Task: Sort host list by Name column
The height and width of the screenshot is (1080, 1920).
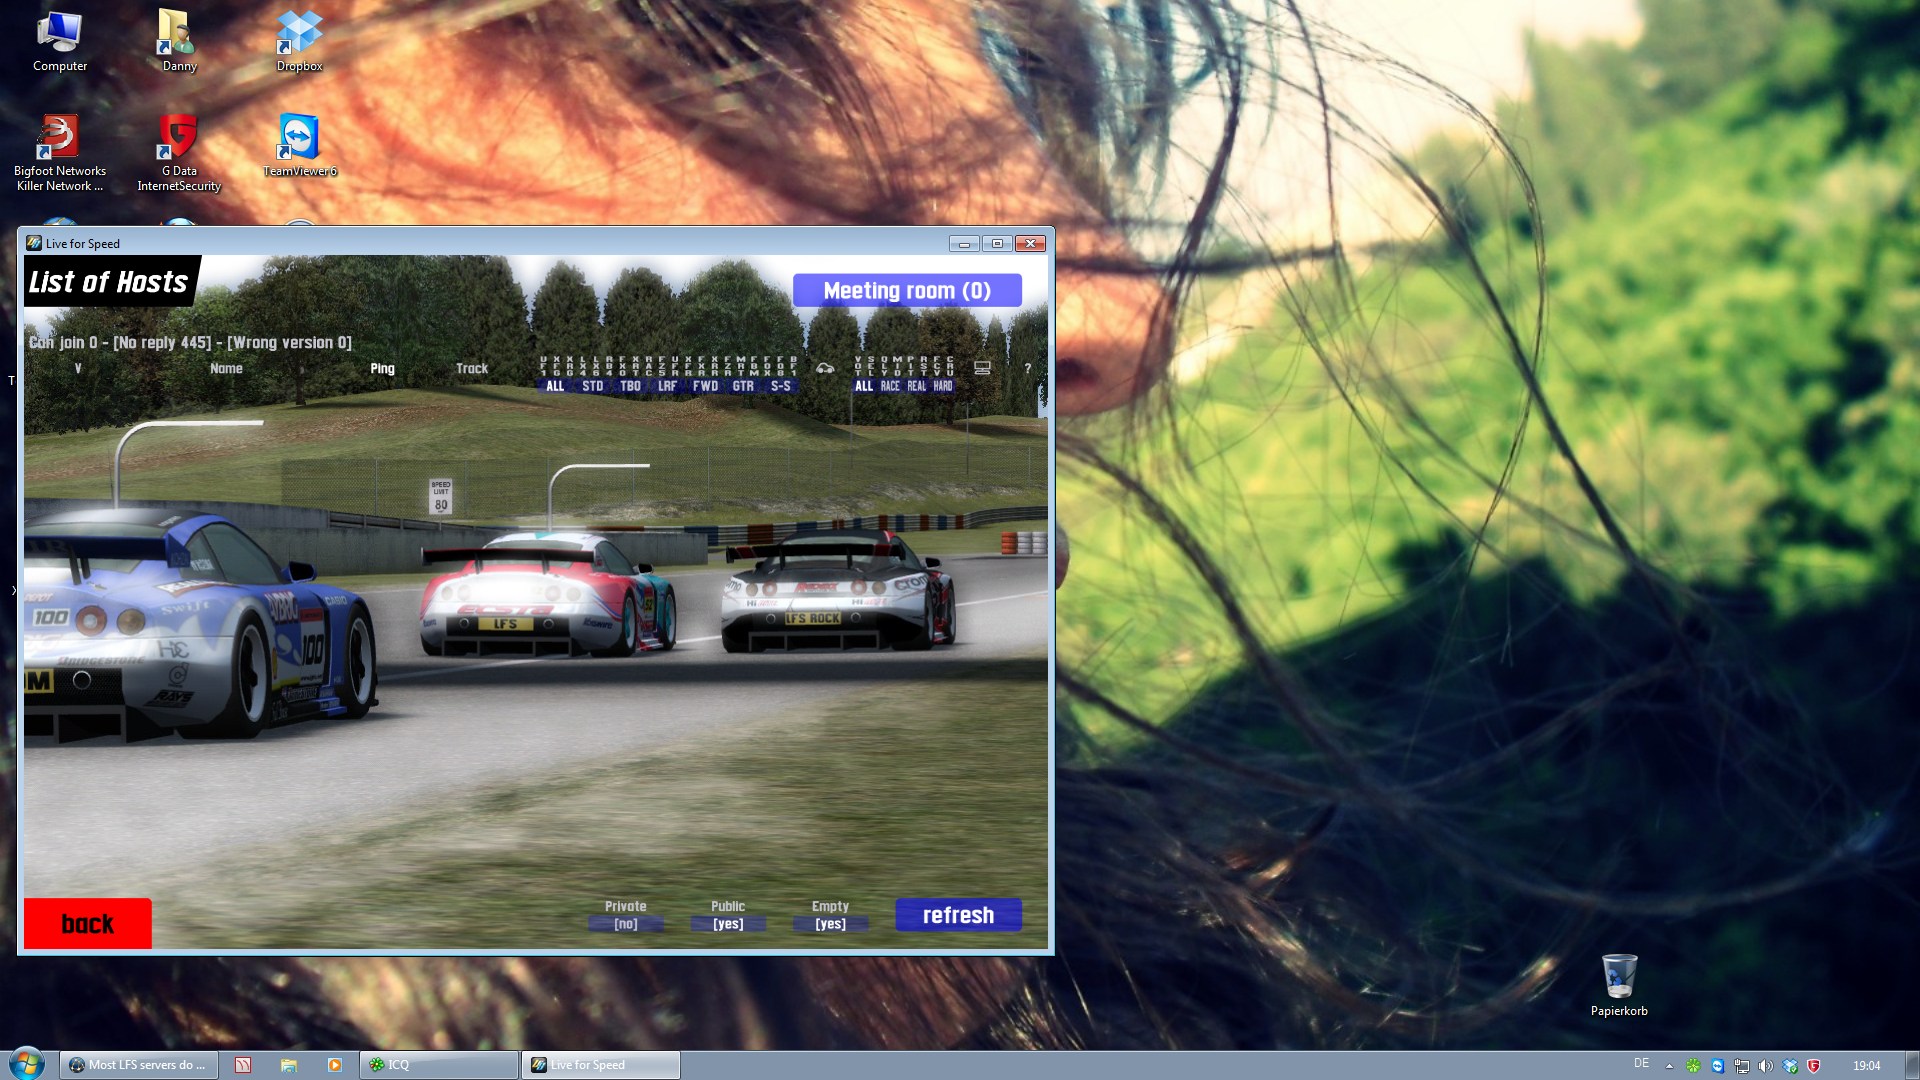Action: coord(226,369)
